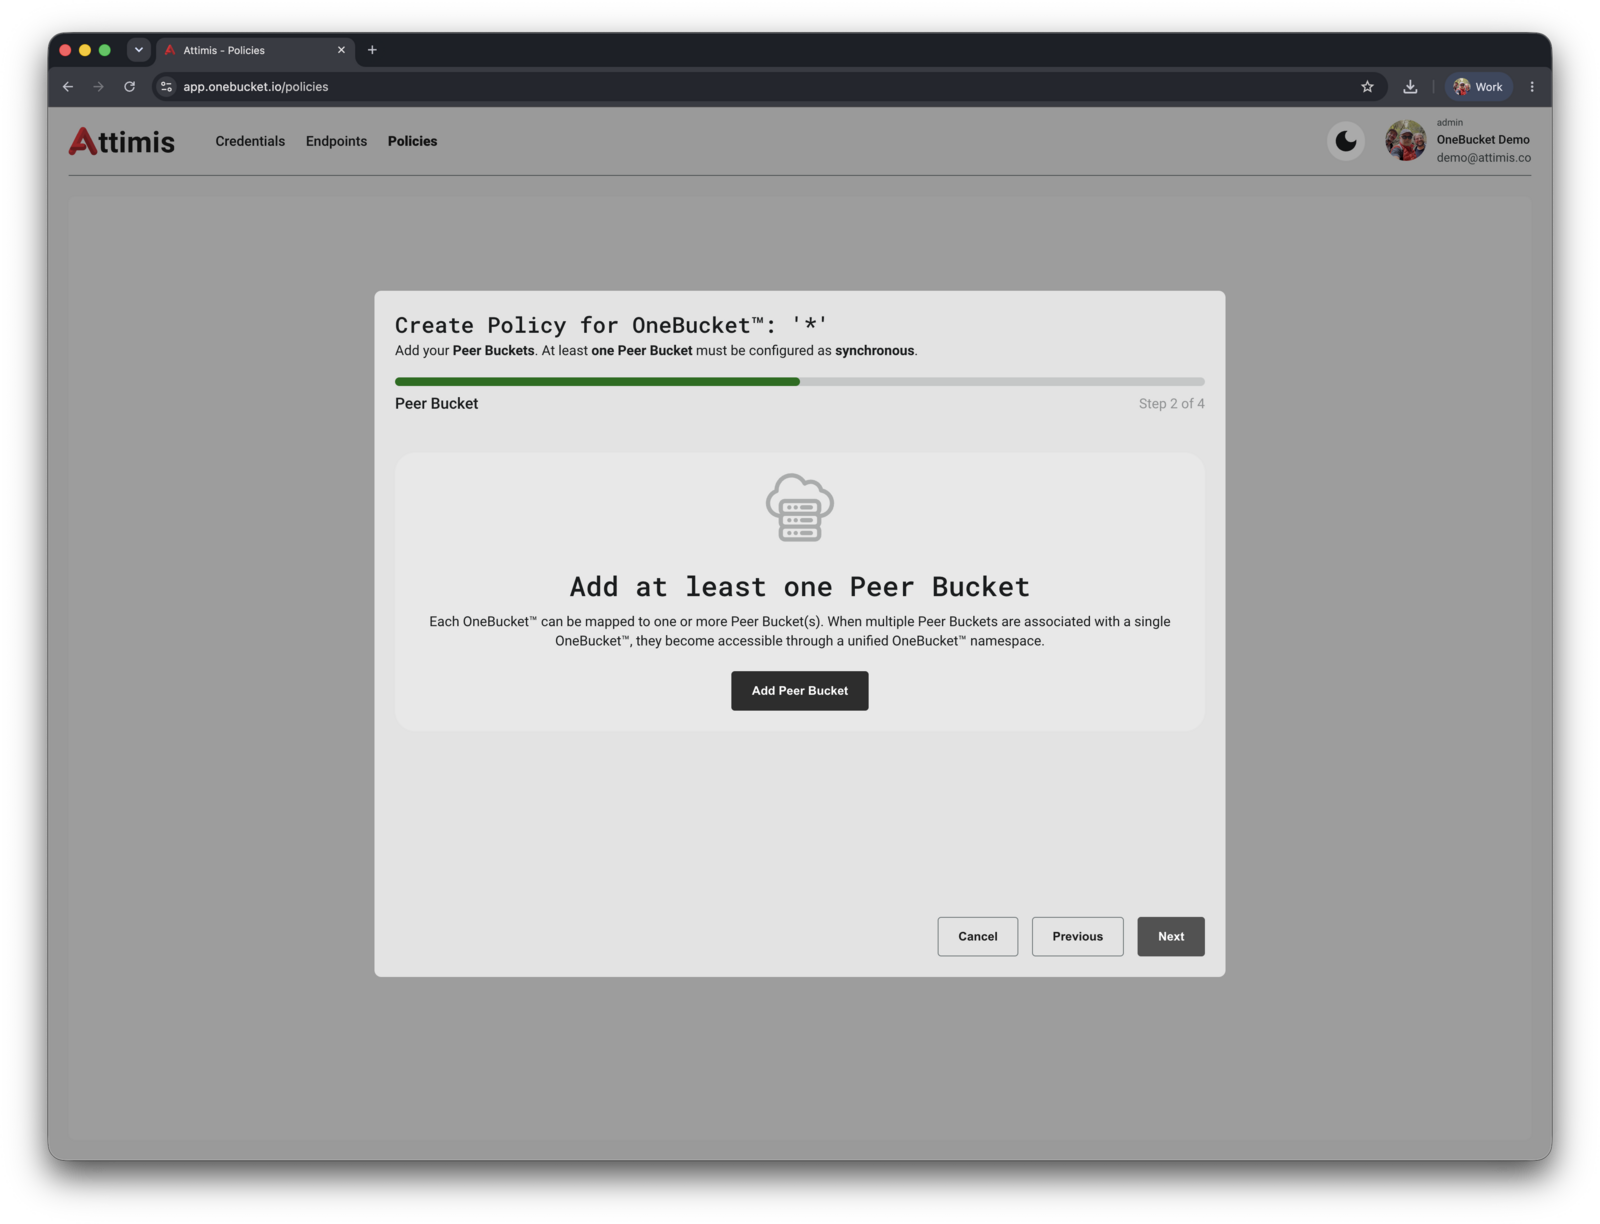Click the Create Policy for OneBucket title
1600x1224 pixels.
[611, 325]
